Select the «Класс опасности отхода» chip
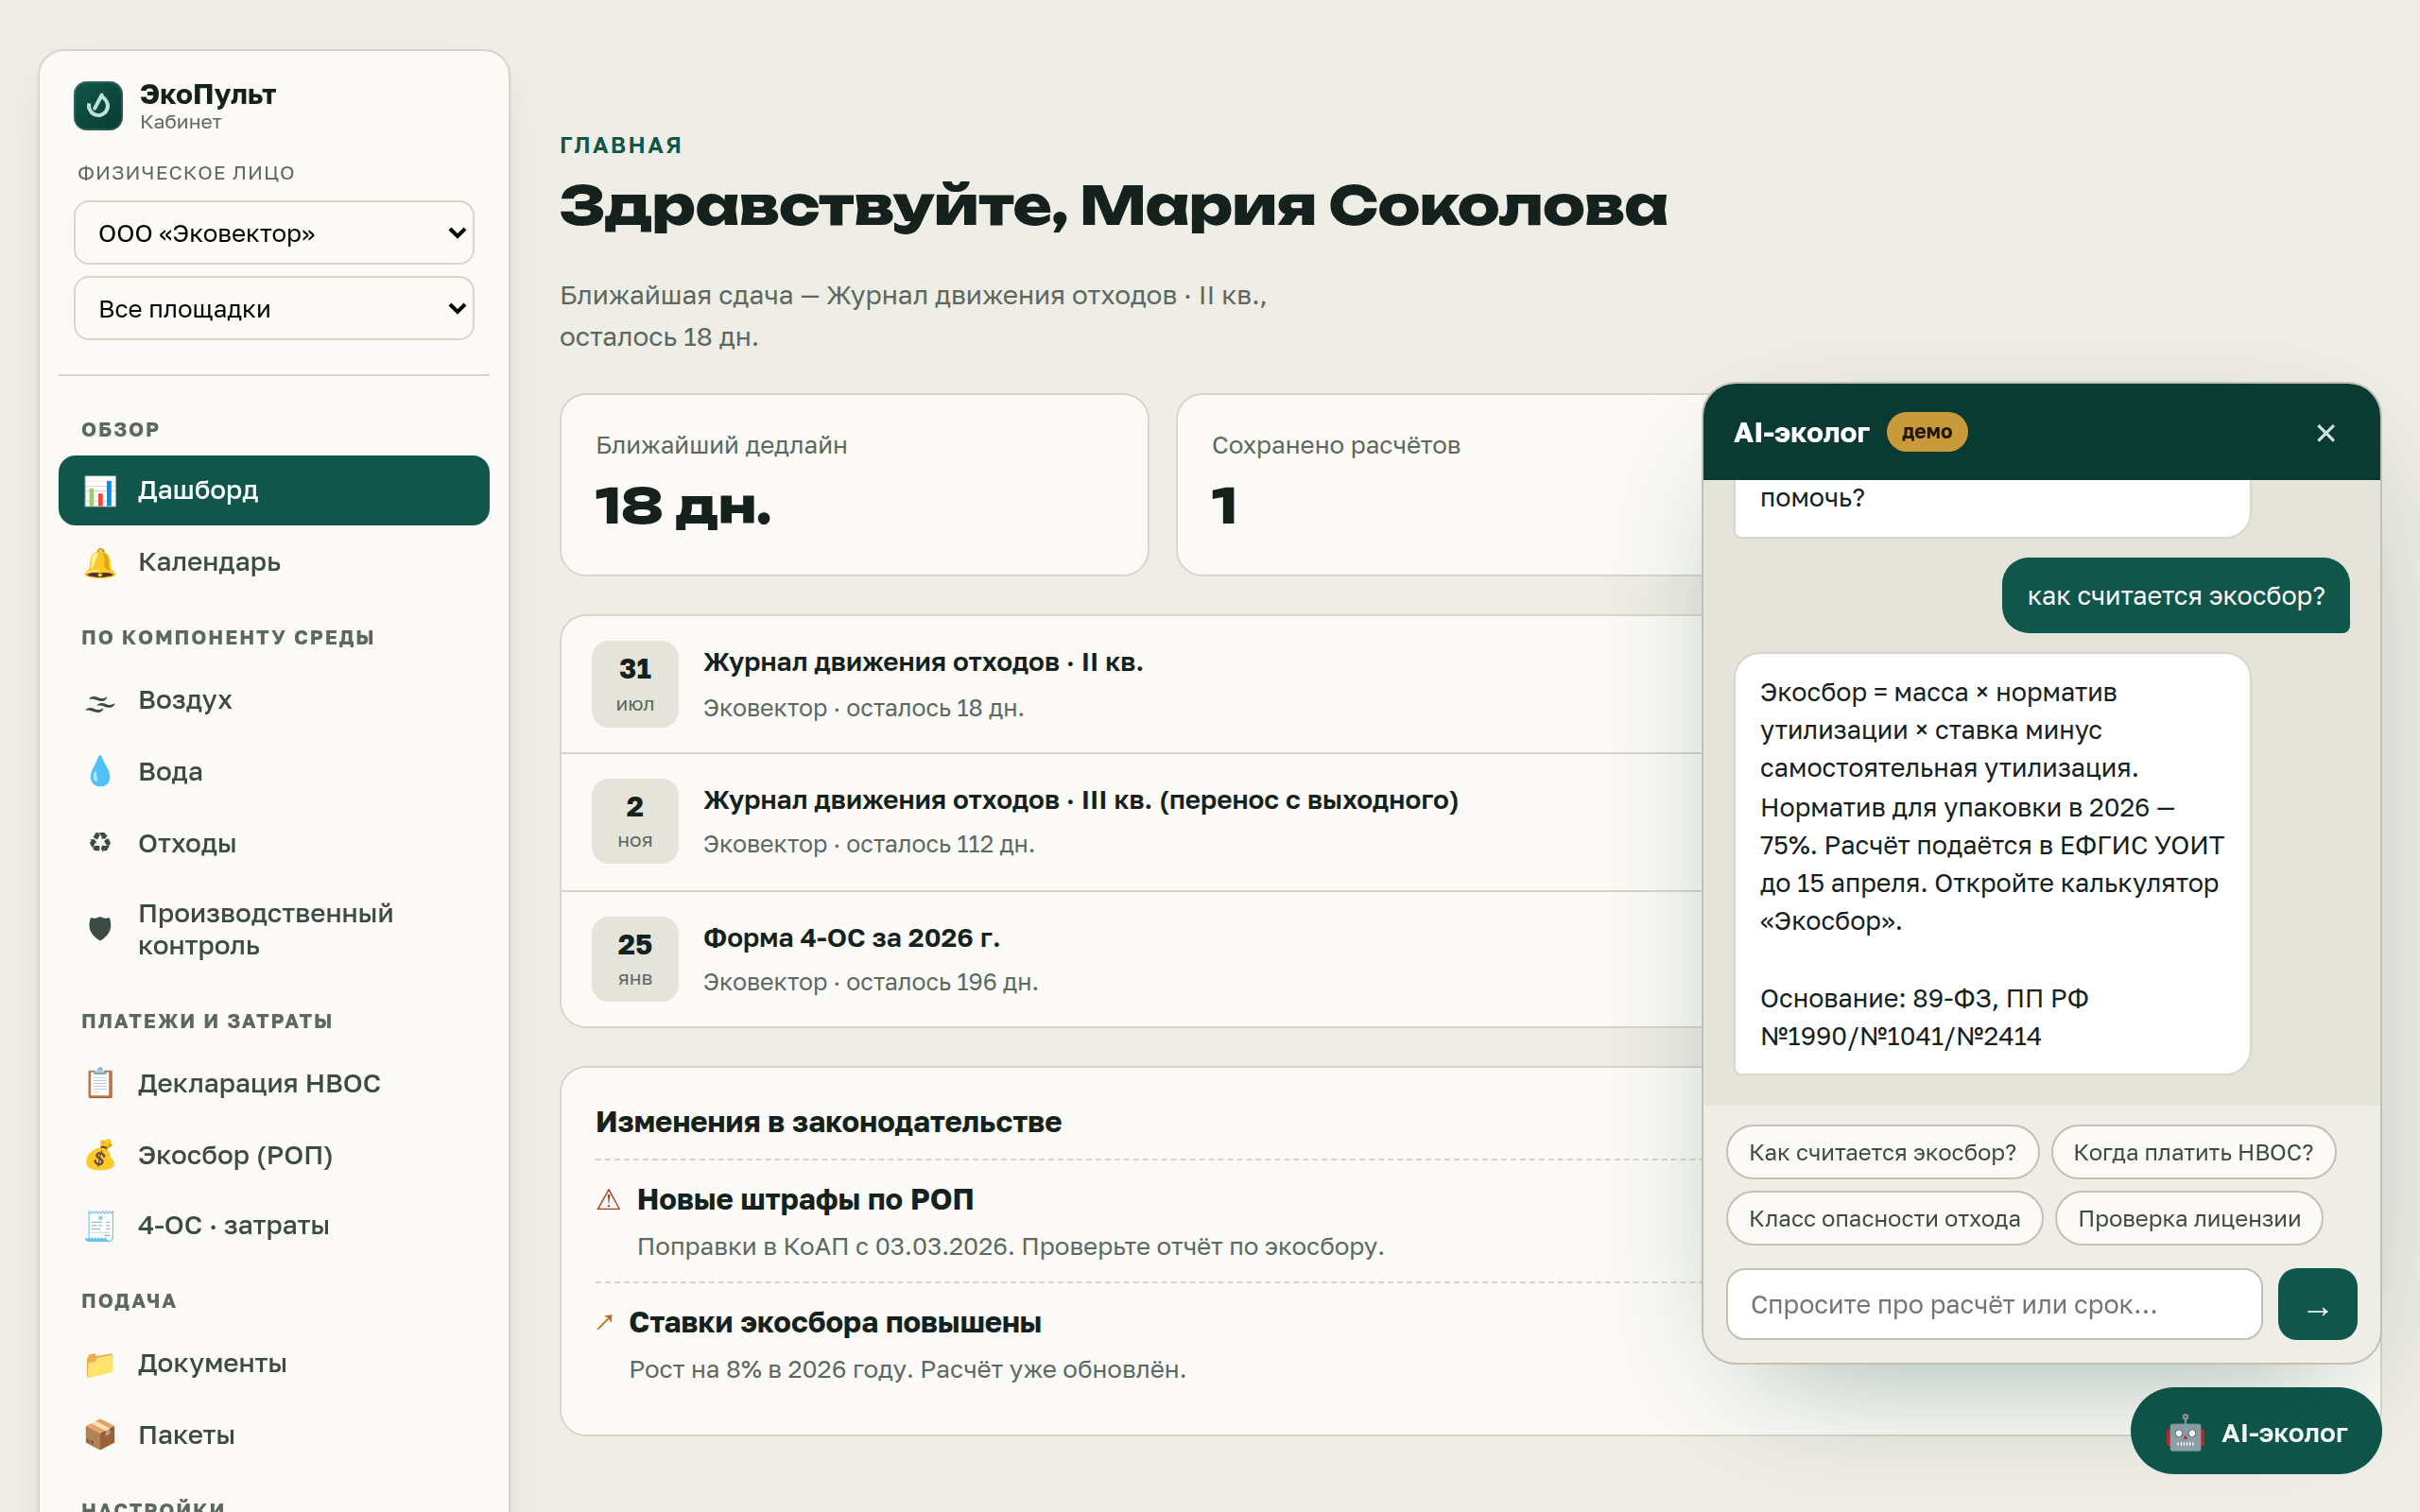2420x1512 pixels. pos(1884,1219)
